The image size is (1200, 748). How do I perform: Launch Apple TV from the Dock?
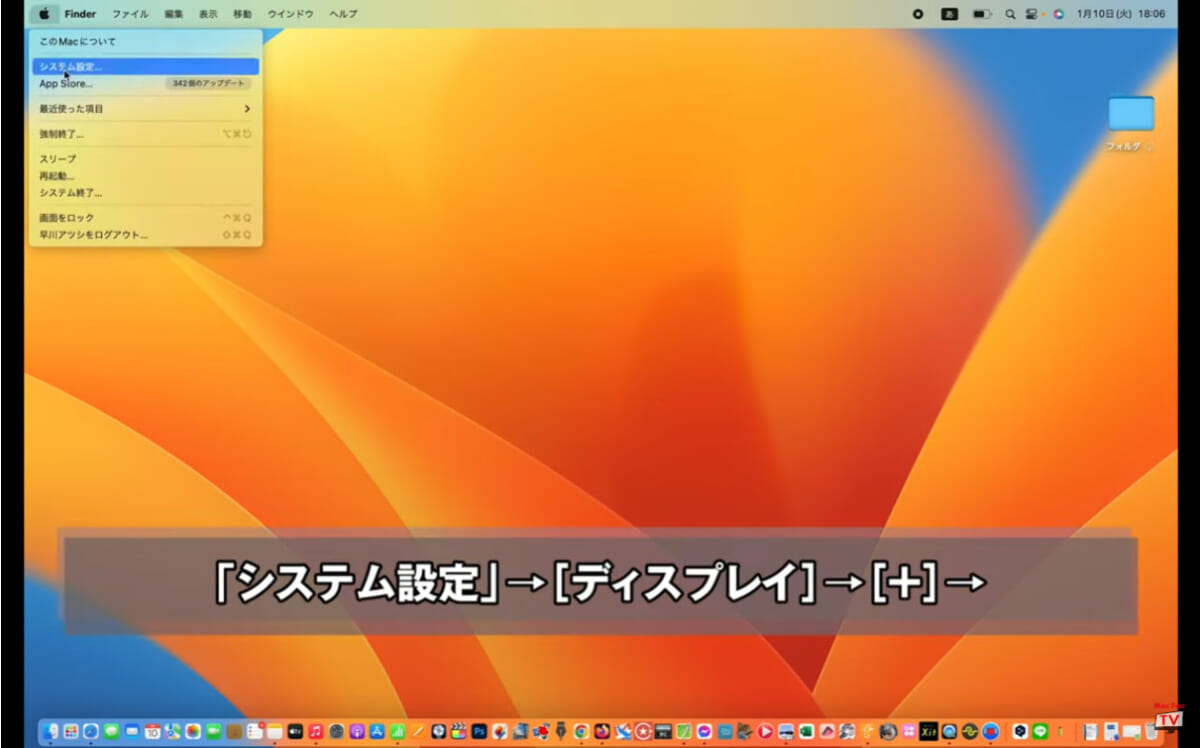point(295,731)
